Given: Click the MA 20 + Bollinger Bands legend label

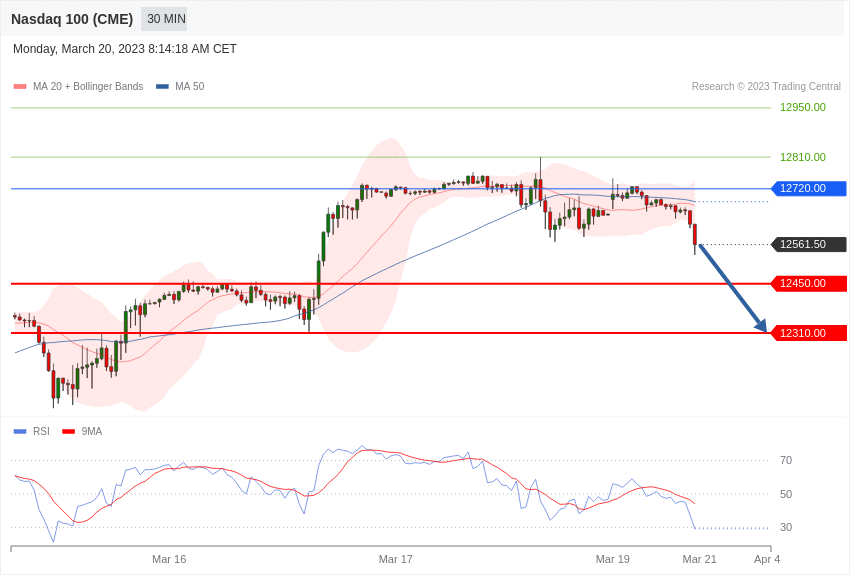Looking at the screenshot, I should click(x=88, y=87).
